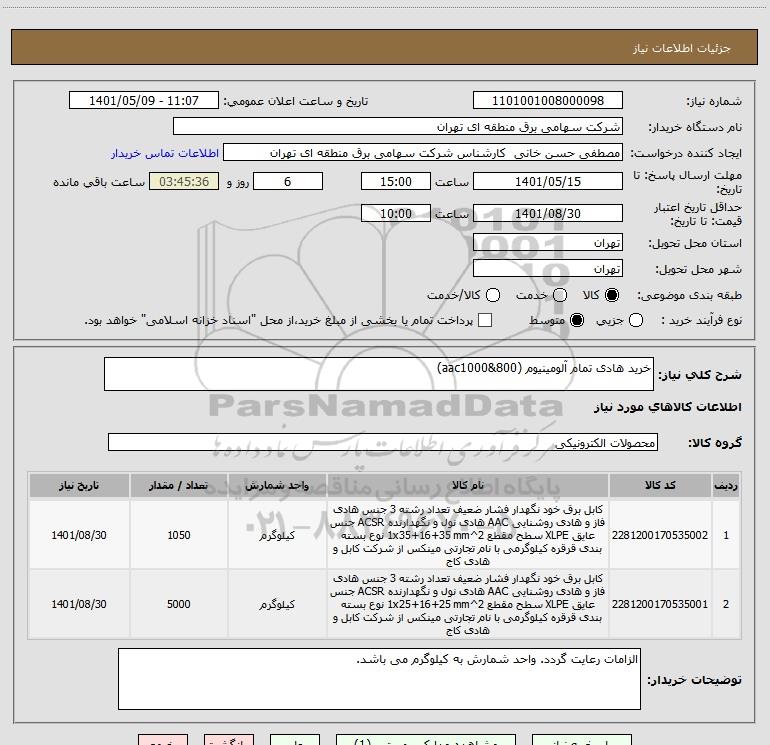
Task: Click the جزئیات اطلاعات نیاز header bar
Action: coord(384,47)
